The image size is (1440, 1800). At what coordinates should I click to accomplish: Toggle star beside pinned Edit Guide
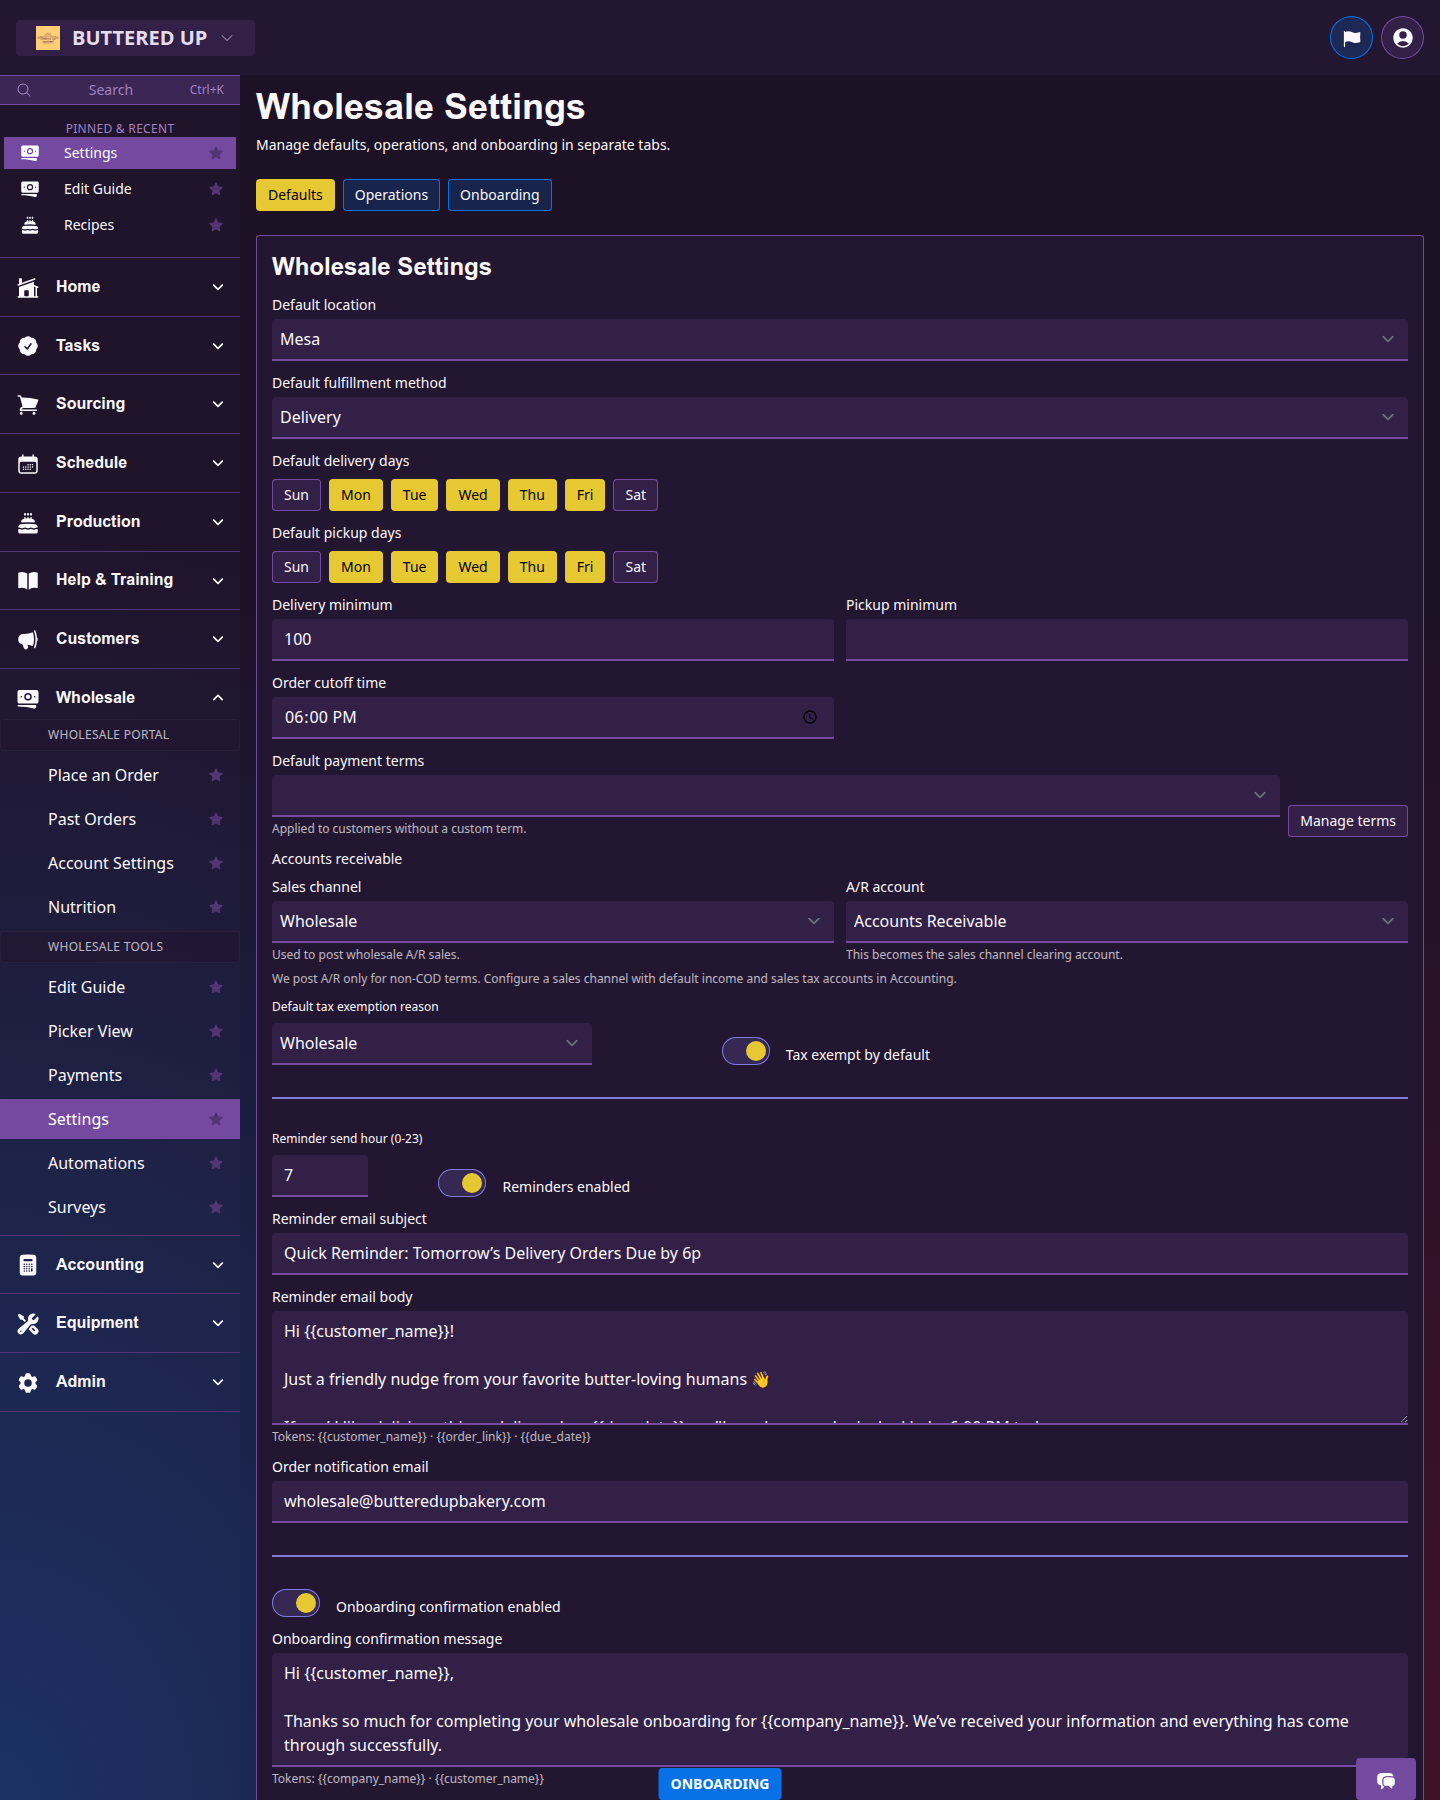pos(216,189)
